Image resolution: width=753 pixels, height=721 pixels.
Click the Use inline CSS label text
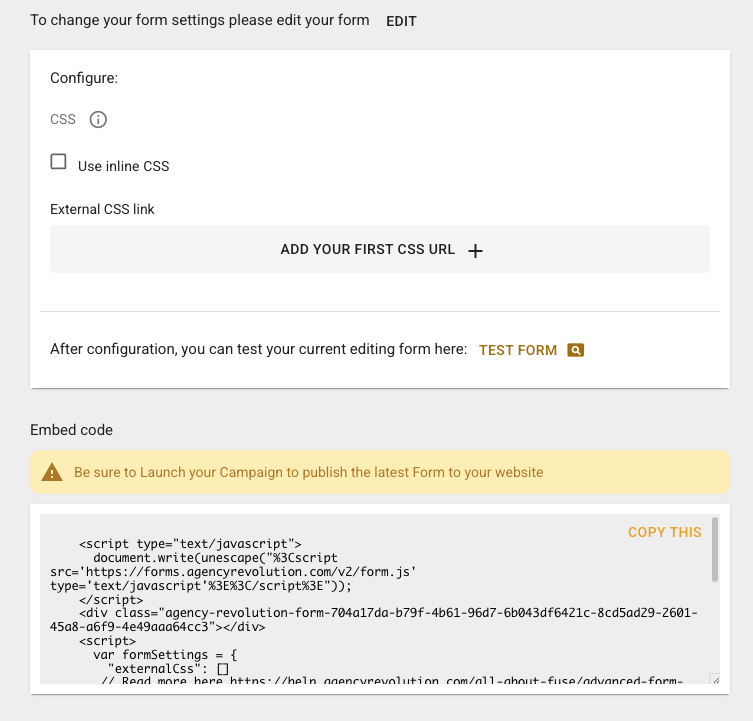pos(123,166)
